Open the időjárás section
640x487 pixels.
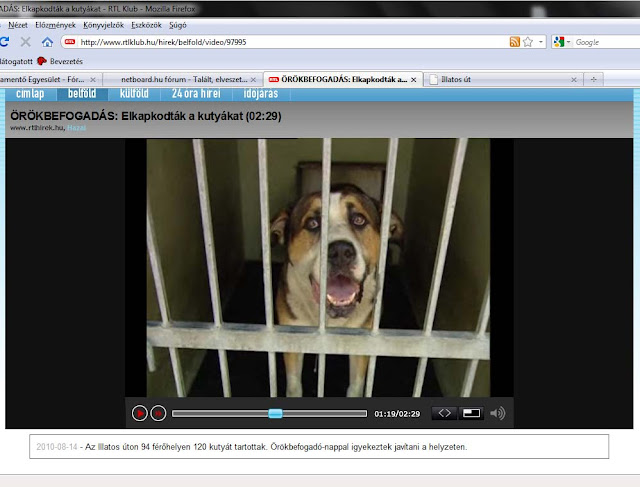point(261,94)
